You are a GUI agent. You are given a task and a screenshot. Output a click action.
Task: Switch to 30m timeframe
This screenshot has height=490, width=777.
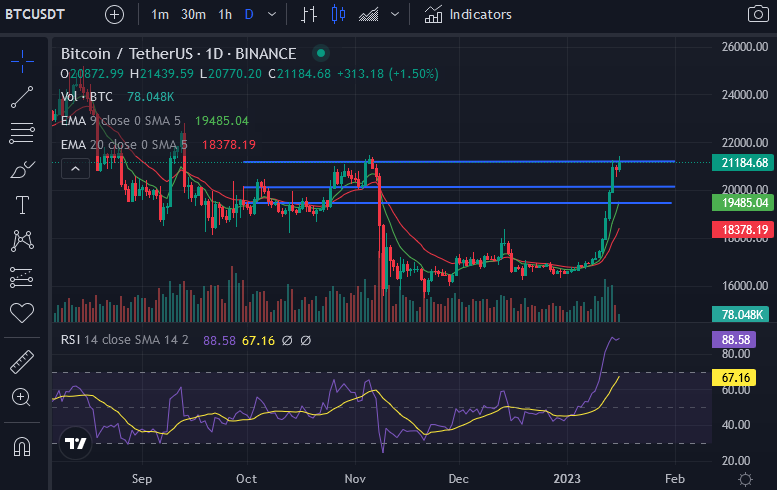pyautogui.click(x=193, y=14)
